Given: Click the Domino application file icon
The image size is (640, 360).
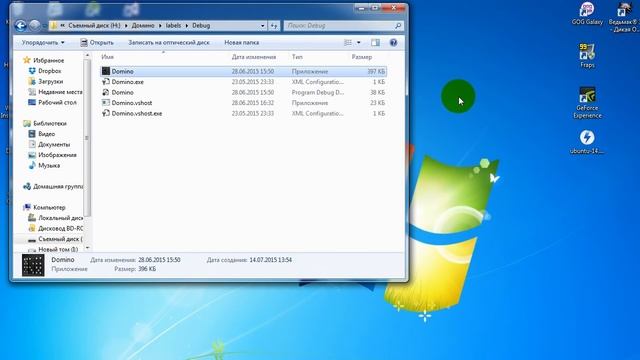Looking at the screenshot, I should (106, 71).
